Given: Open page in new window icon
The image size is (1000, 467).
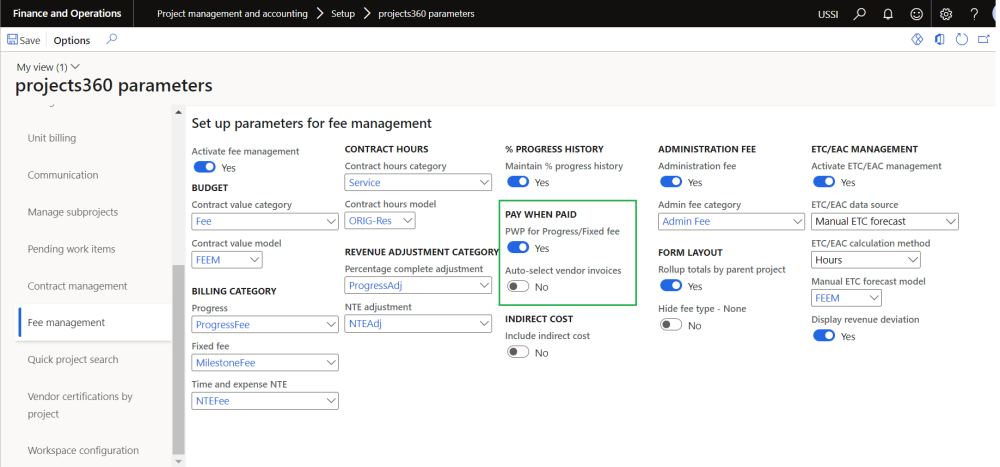Looking at the screenshot, I should pos(985,40).
